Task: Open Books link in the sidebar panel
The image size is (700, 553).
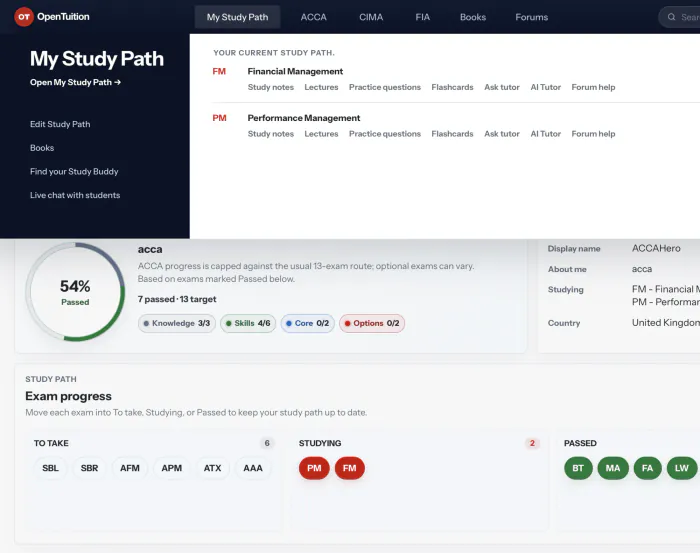Action: (42, 148)
